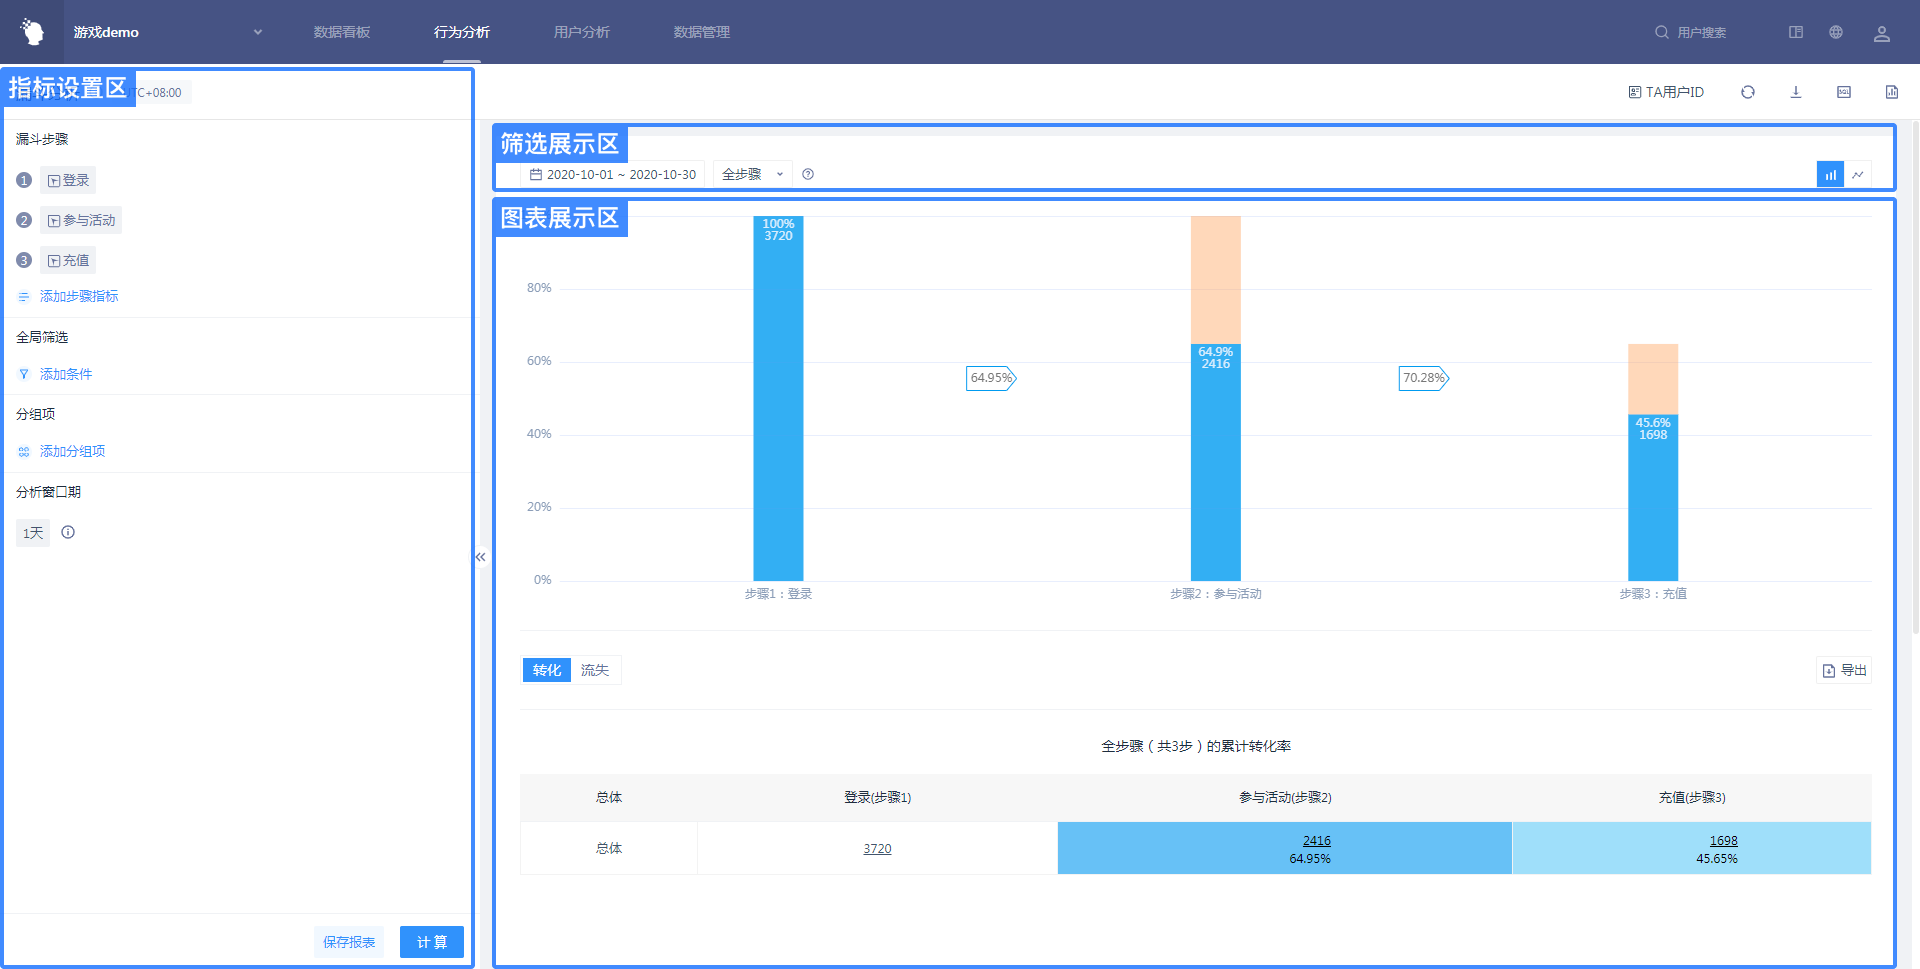Open the user account profile icon
Viewport: 1920px width, 969px height.
tap(1881, 33)
